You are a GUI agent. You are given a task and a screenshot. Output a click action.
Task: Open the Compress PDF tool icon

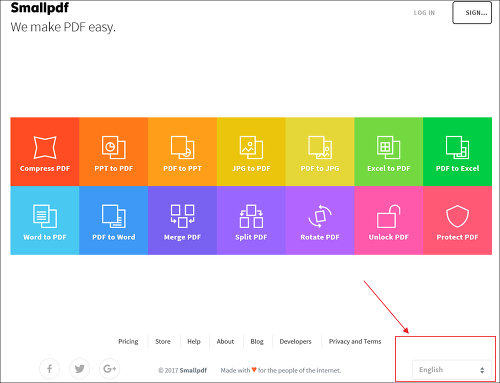(x=45, y=147)
